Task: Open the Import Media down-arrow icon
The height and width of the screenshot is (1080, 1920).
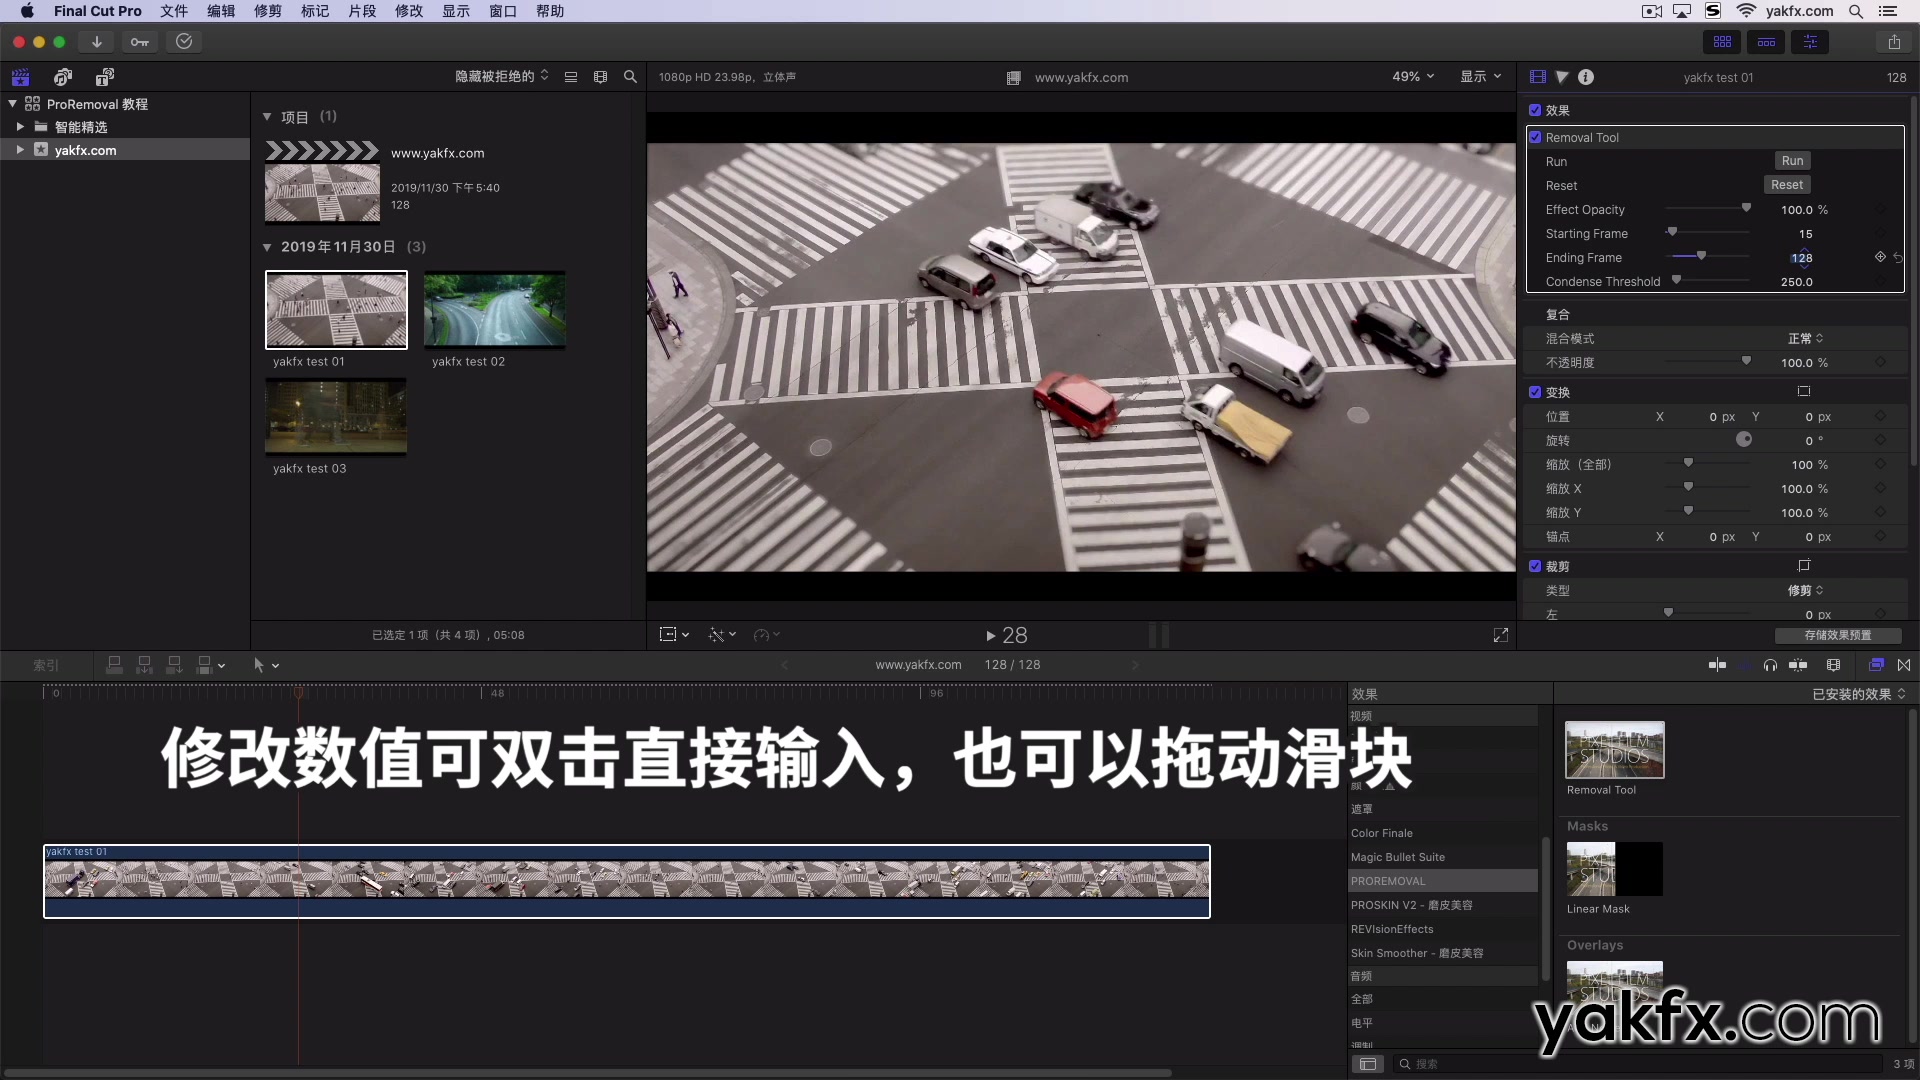Action: tap(96, 42)
